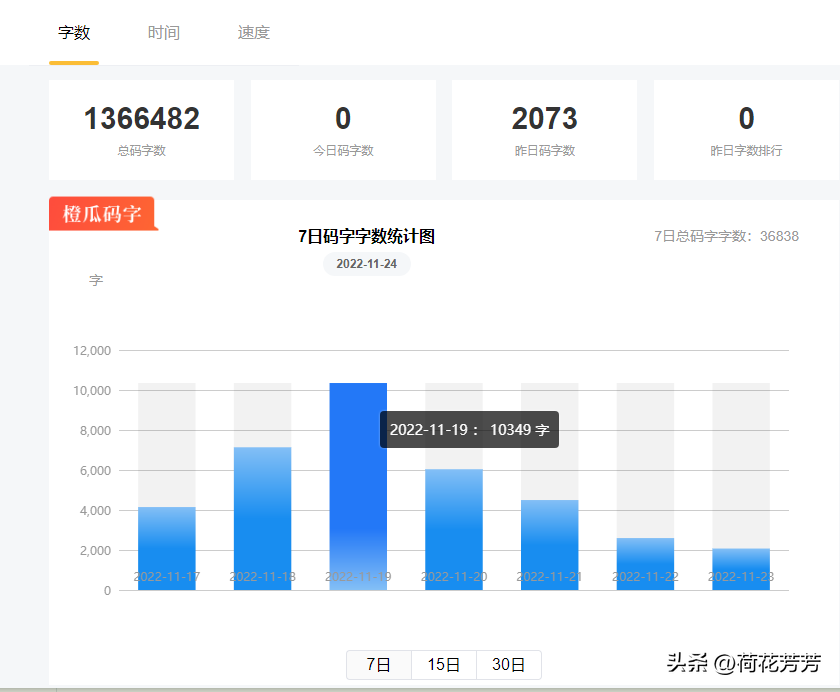Click the 昨日字数排行 card
Image resolution: width=840 pixels, height=692 pixels.
pos(746,130)
